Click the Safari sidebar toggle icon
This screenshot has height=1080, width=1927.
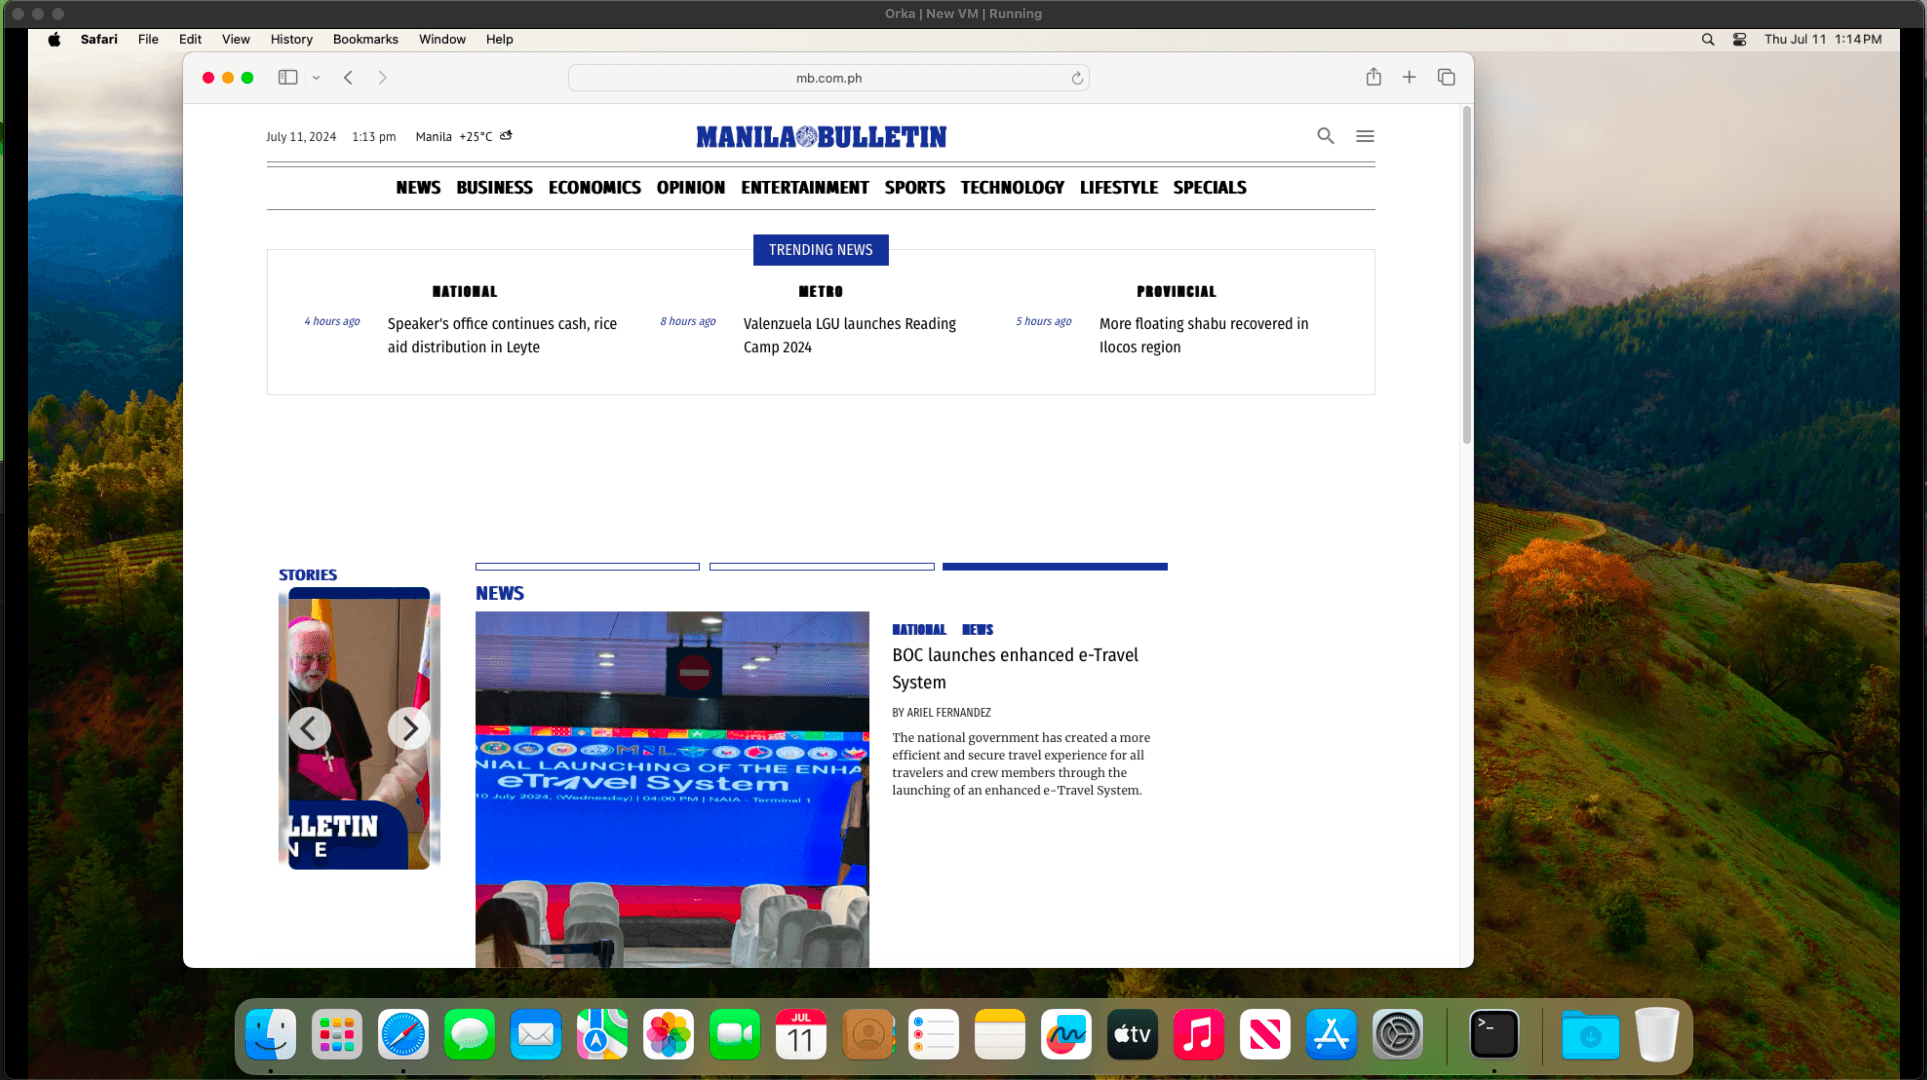[287, 77]
